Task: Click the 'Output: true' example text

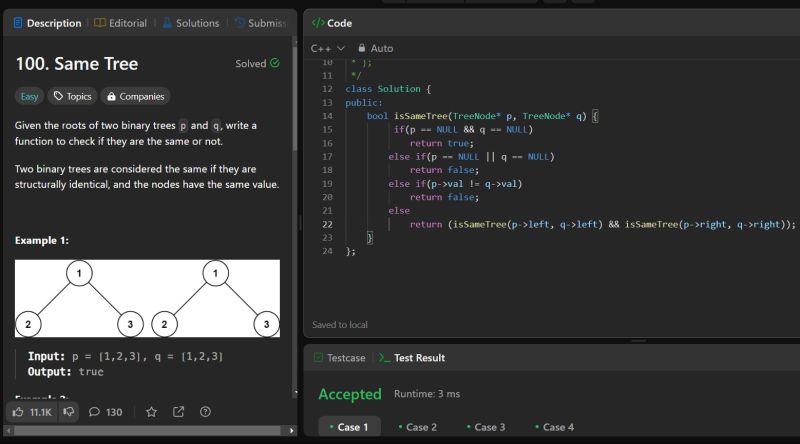Action: (x=65, y=372)
